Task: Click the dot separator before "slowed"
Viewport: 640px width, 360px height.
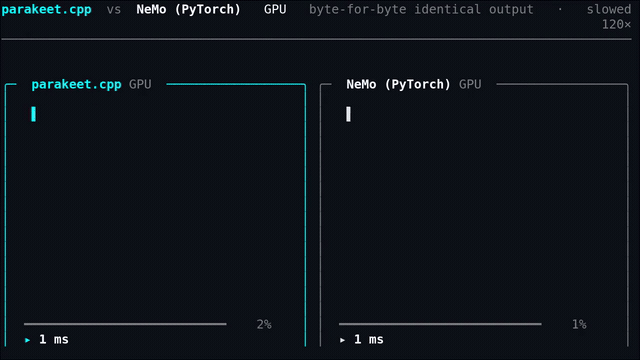Action: 560,10
